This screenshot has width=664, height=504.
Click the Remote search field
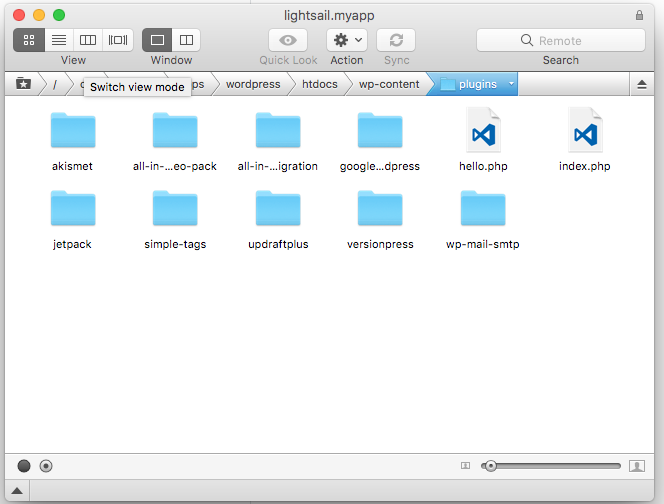point(561,40)
